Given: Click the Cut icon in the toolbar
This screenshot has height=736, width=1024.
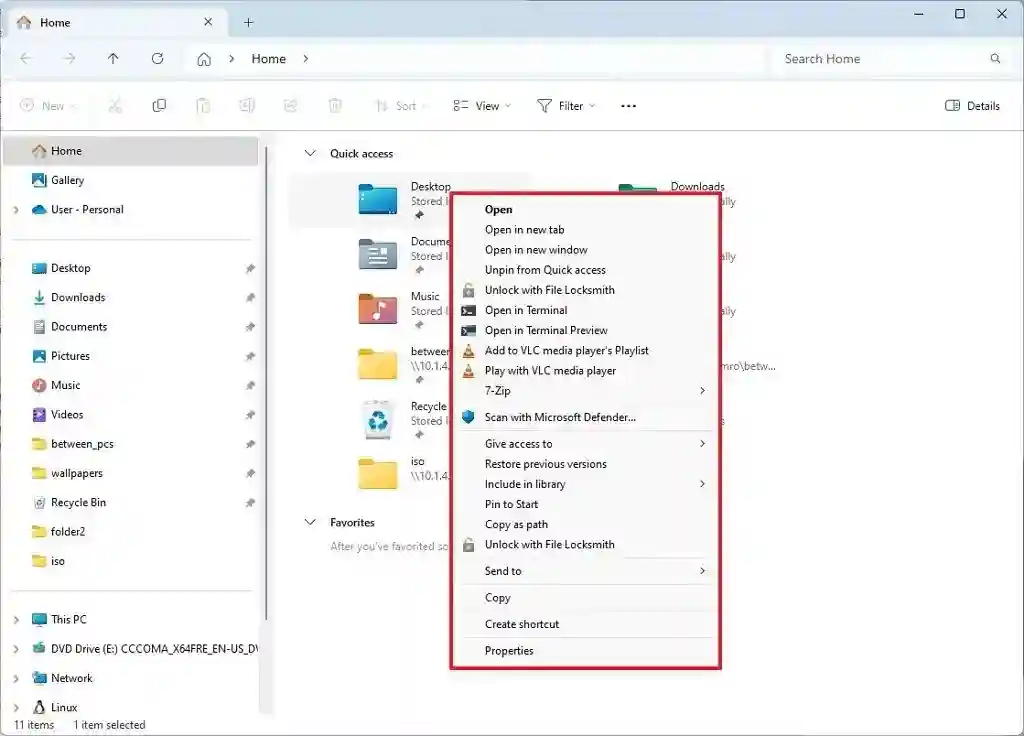Looking at the screenshot, I should [x=115, y=105].
